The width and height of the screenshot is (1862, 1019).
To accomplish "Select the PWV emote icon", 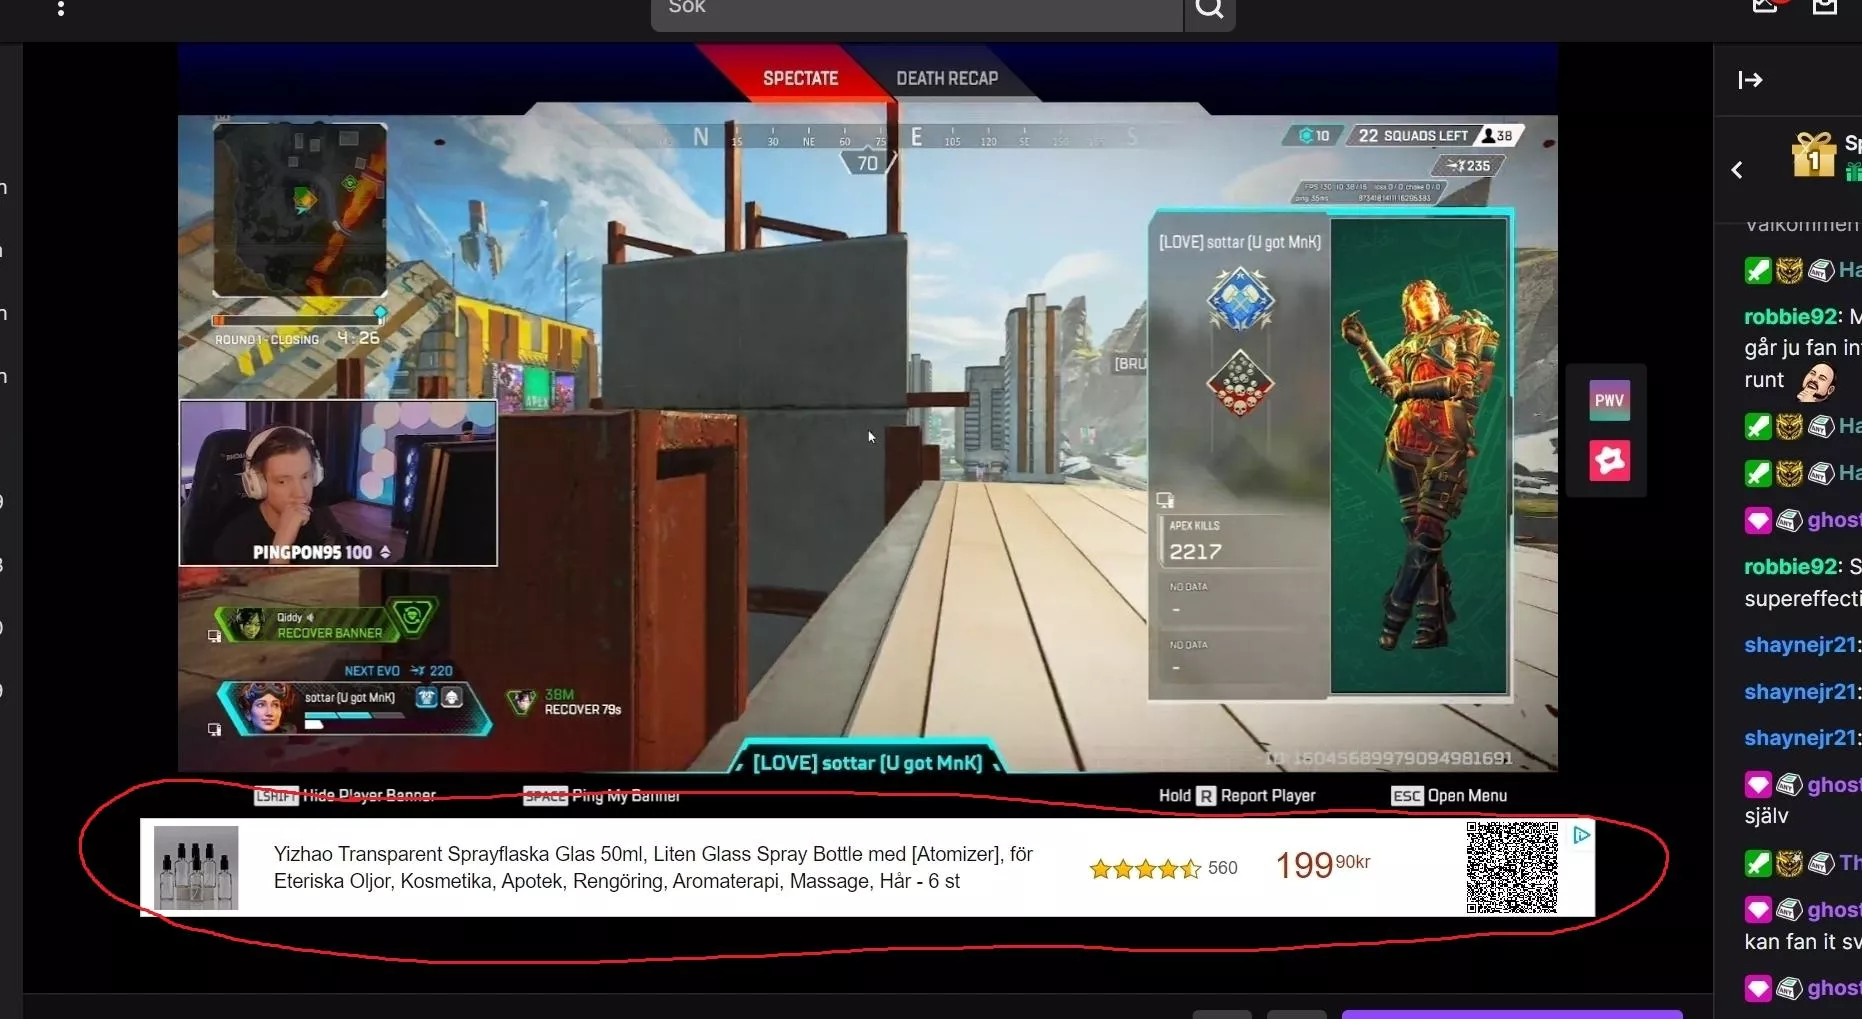I will 1608,399.
